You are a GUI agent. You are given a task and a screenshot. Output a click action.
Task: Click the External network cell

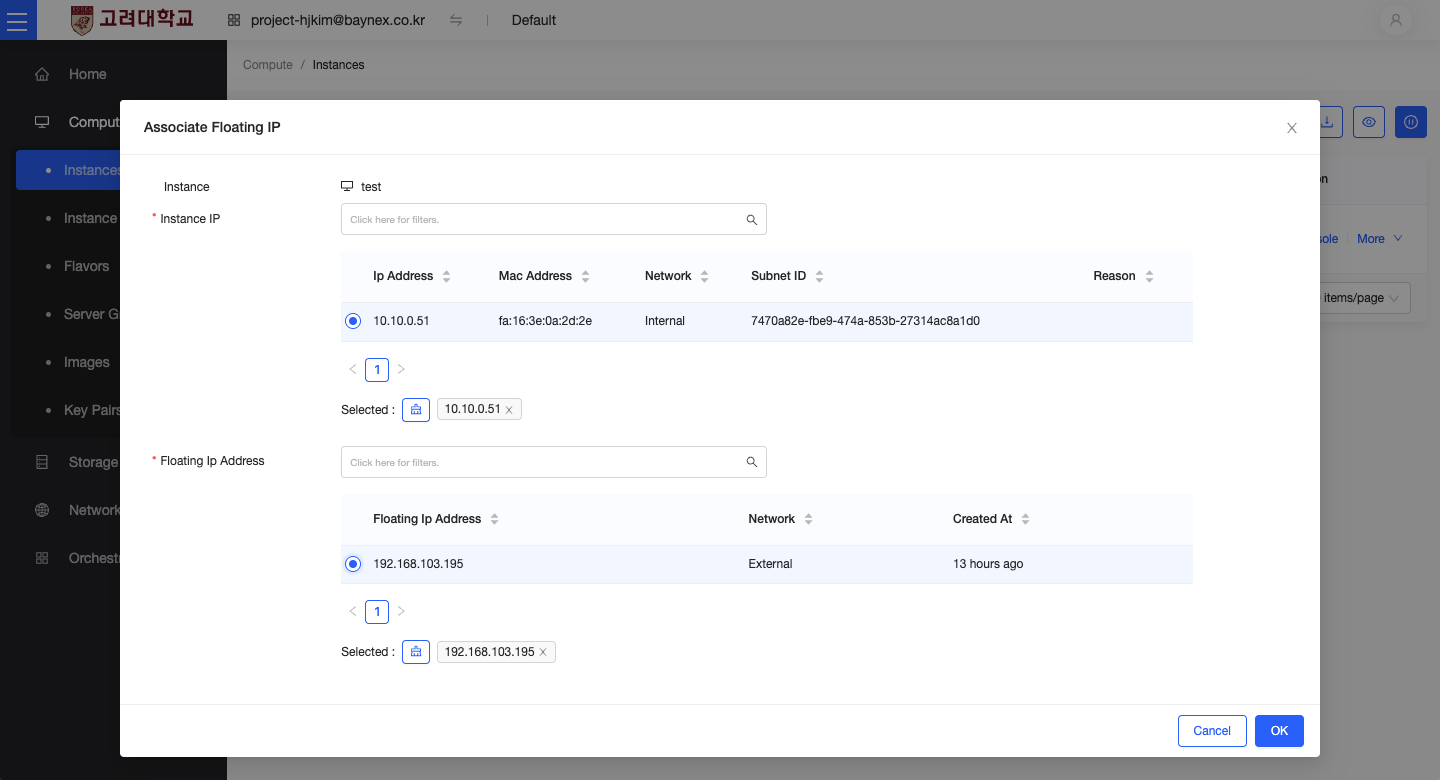click(770, 564)
